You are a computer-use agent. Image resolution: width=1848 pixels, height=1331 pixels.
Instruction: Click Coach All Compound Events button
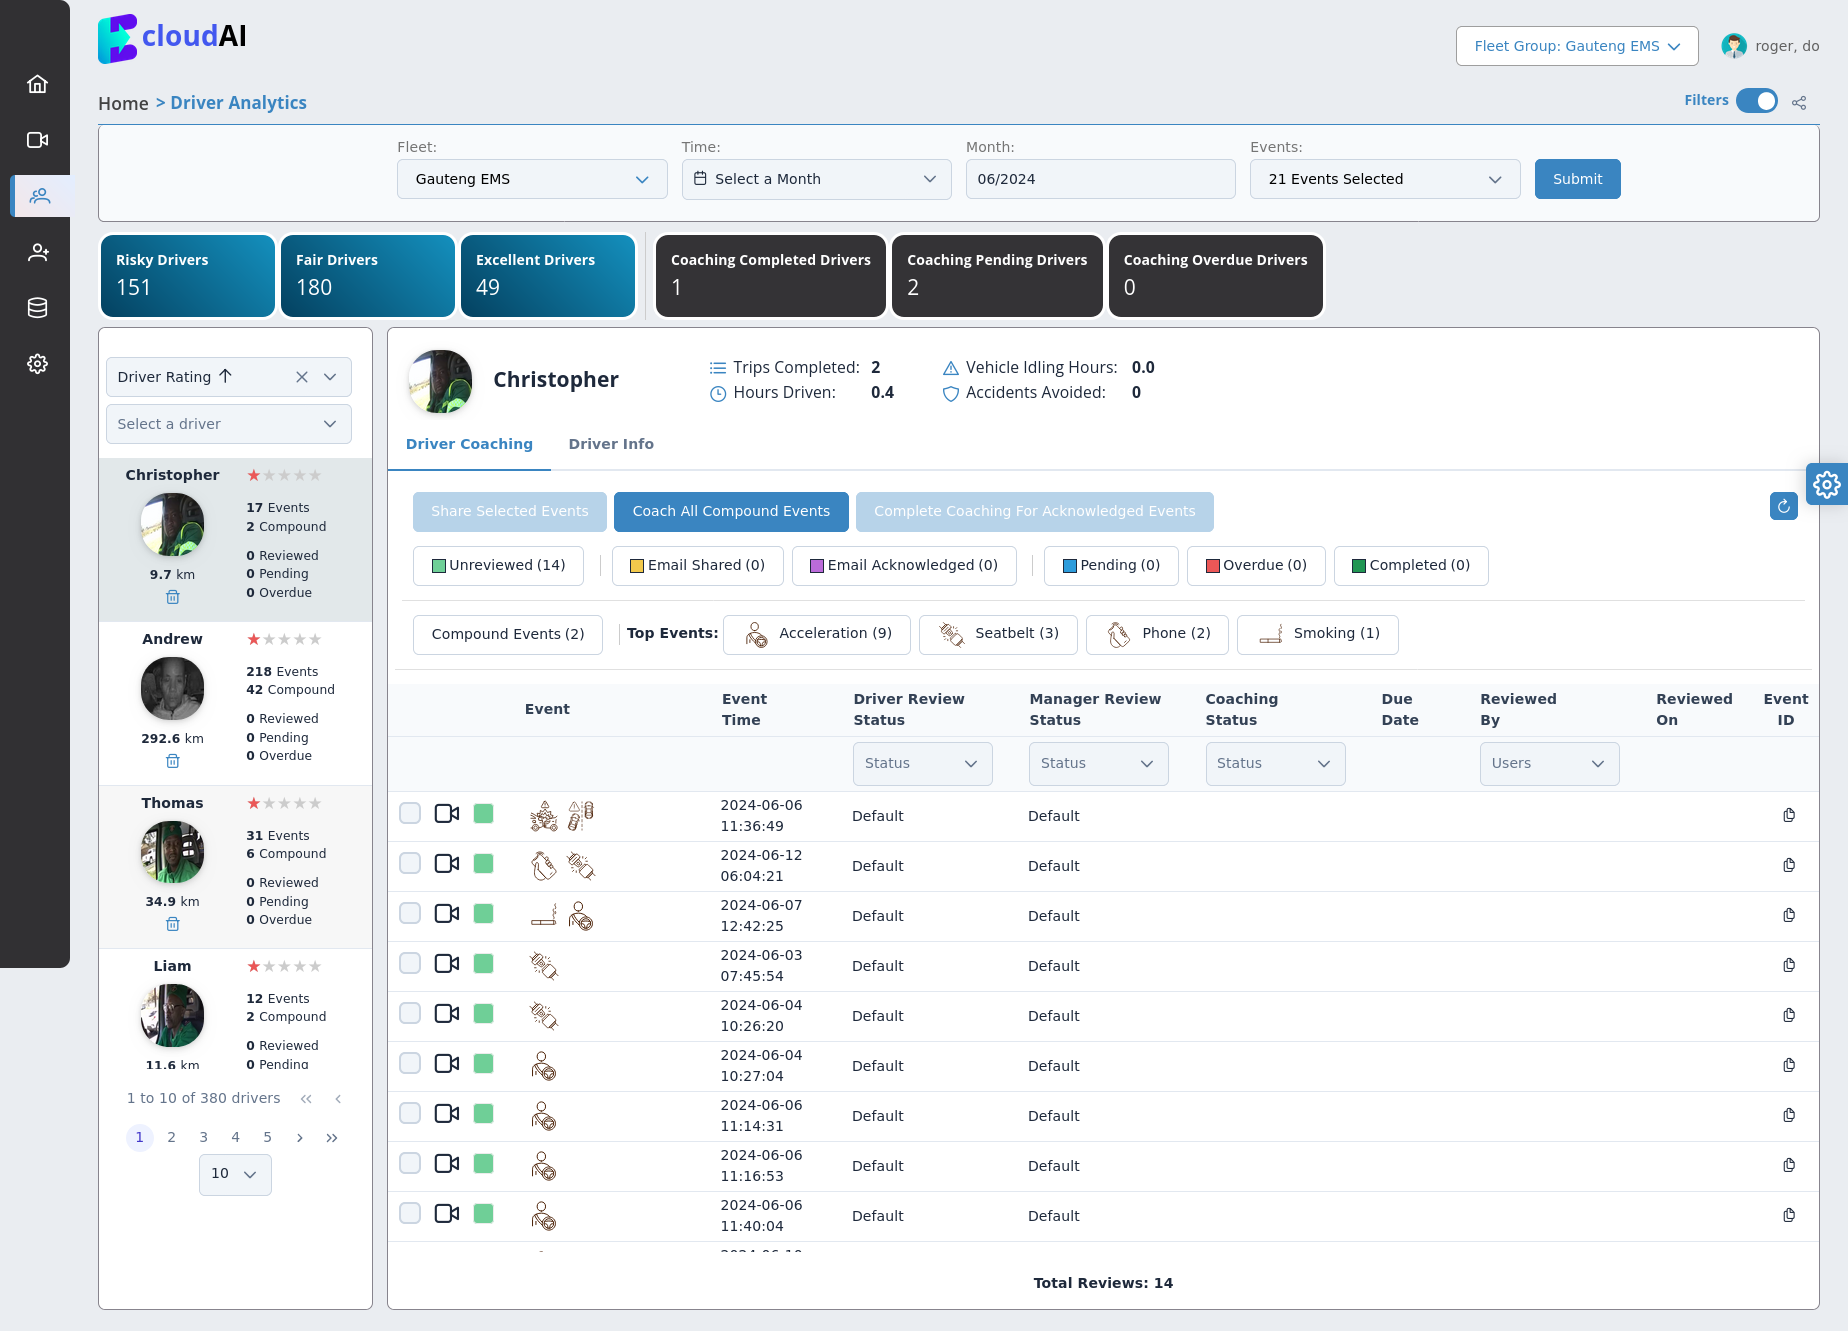point(730,511)
